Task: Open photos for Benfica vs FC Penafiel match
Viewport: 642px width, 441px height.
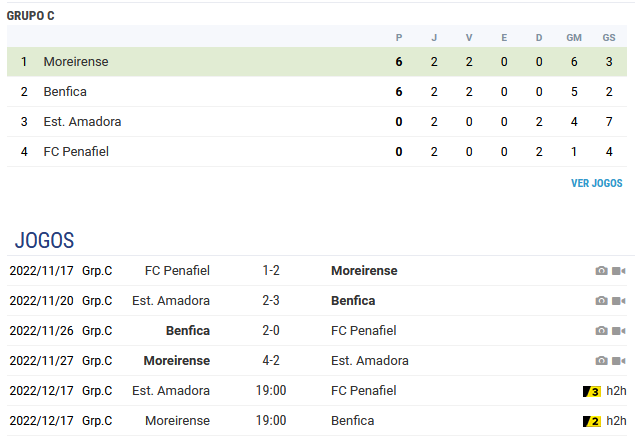Action: tap(601, 331)
